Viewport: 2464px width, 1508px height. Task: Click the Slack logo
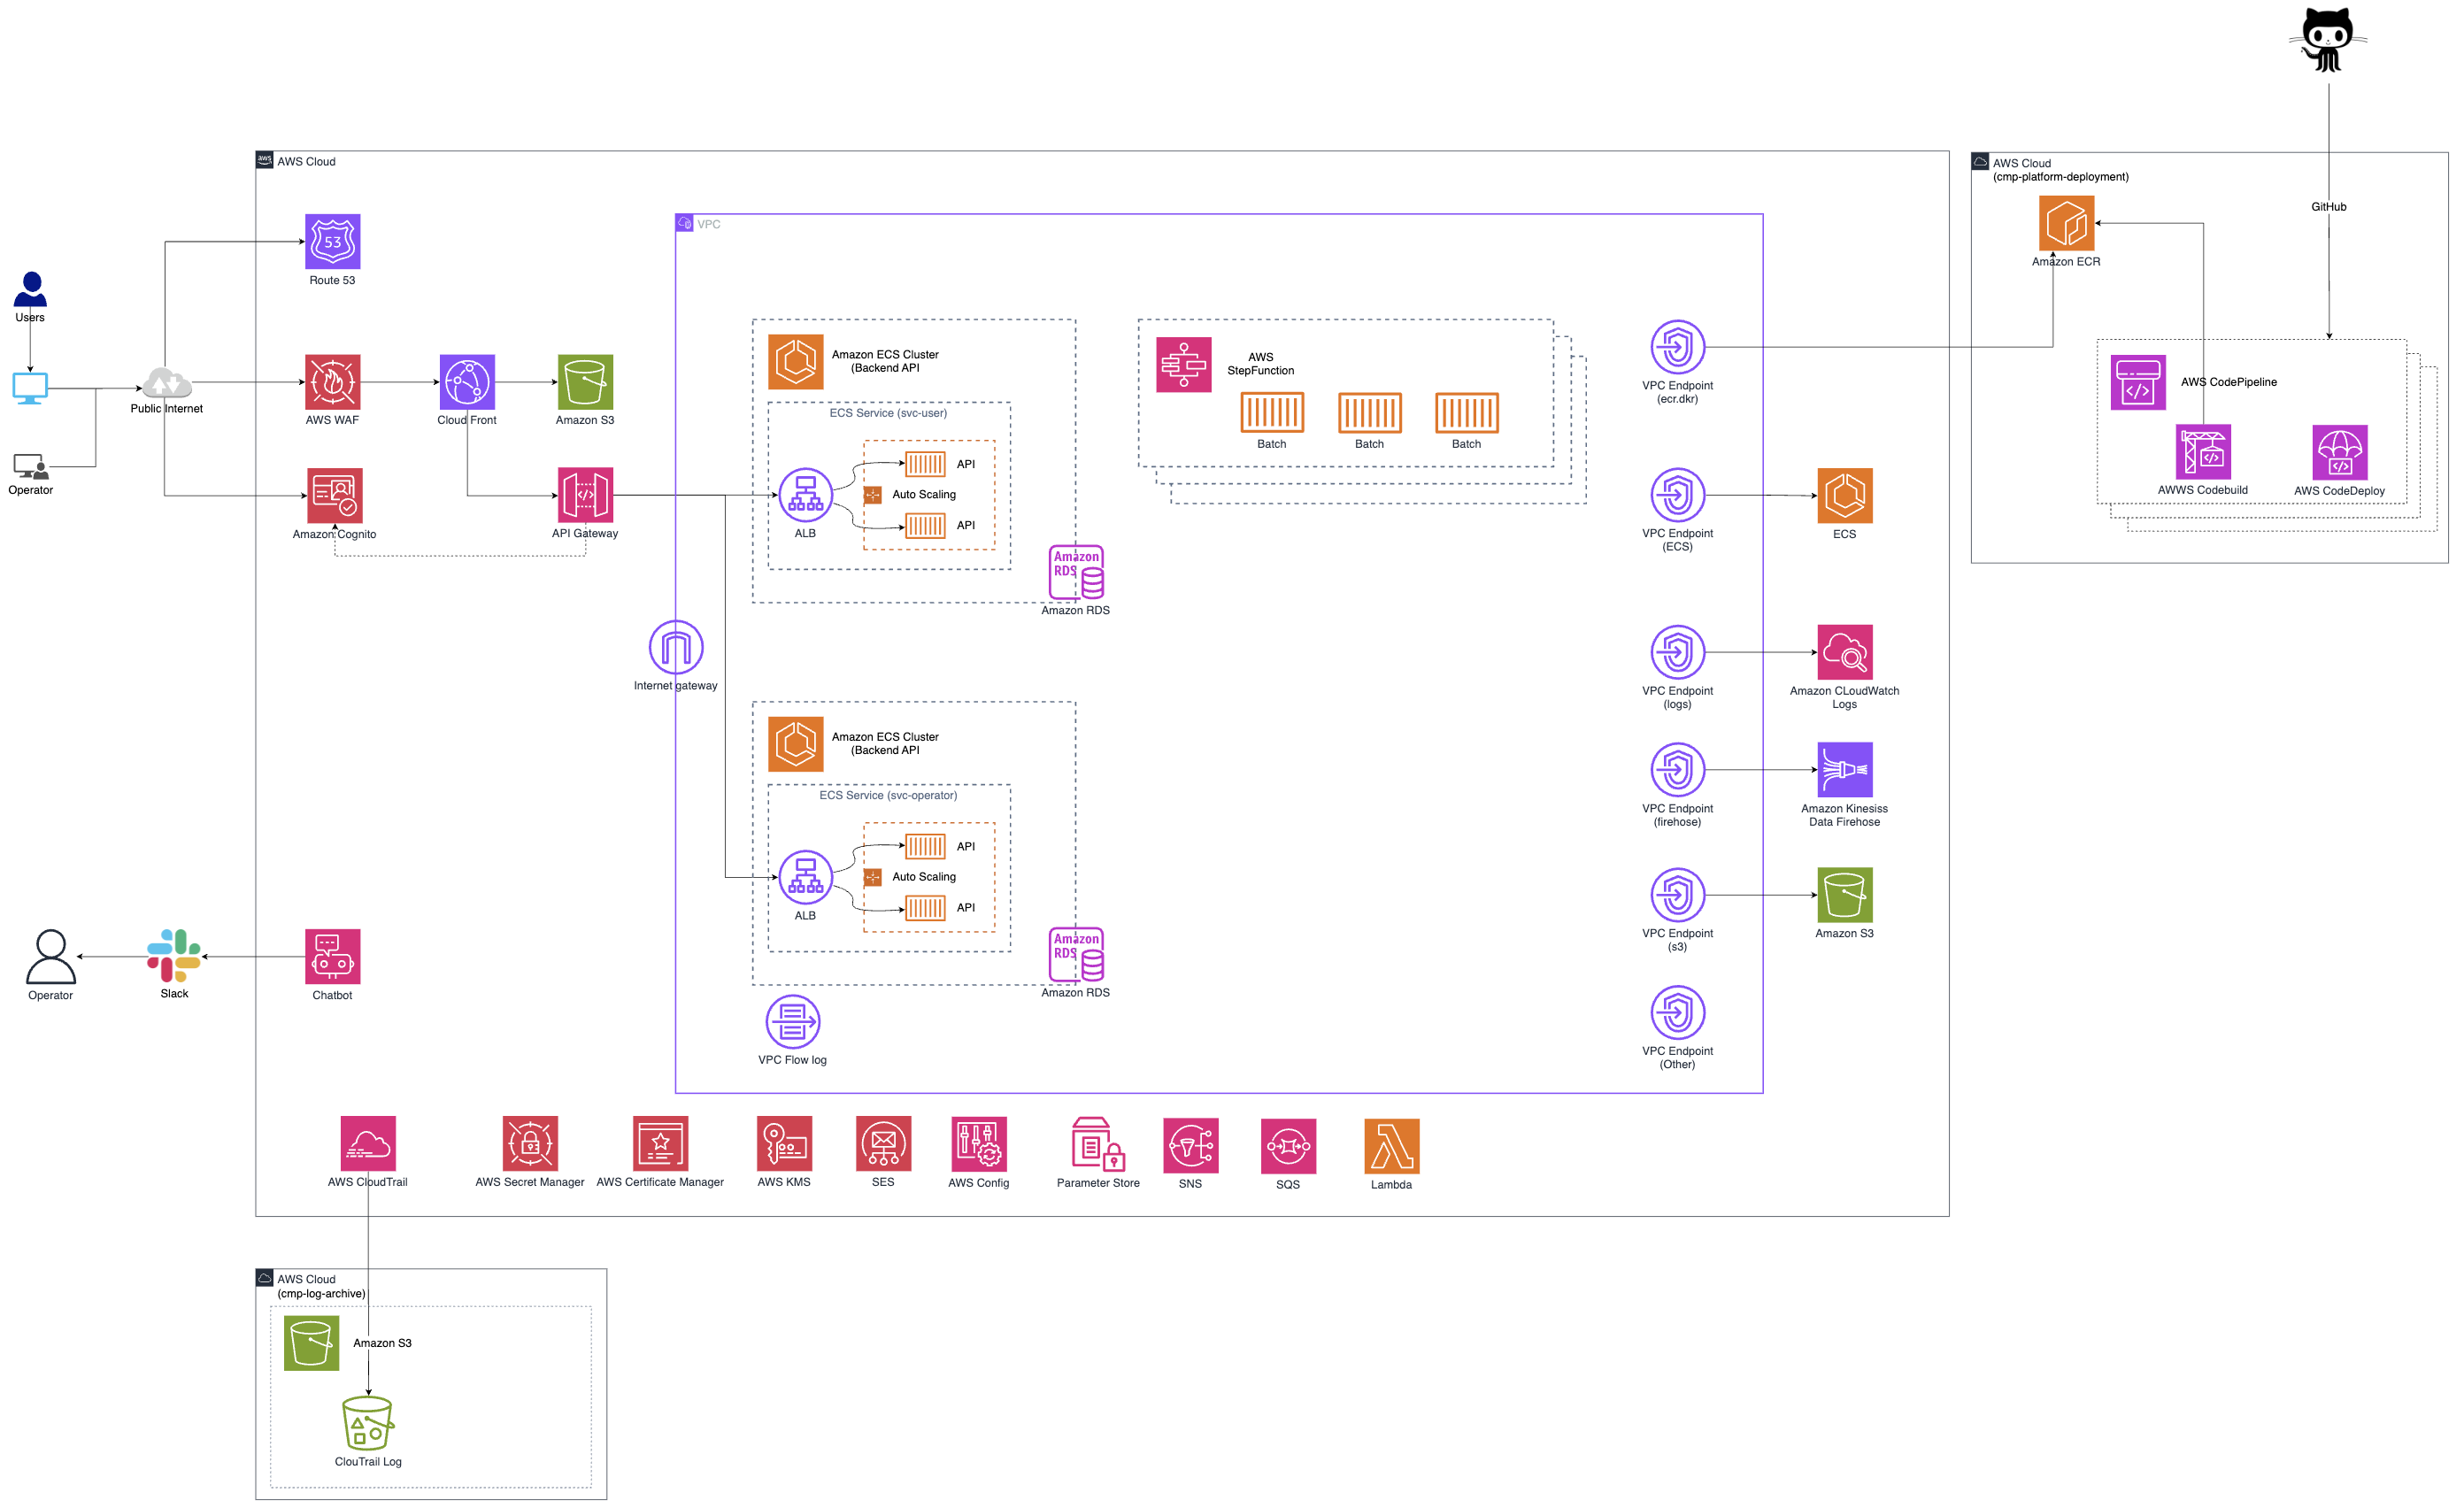174,955
